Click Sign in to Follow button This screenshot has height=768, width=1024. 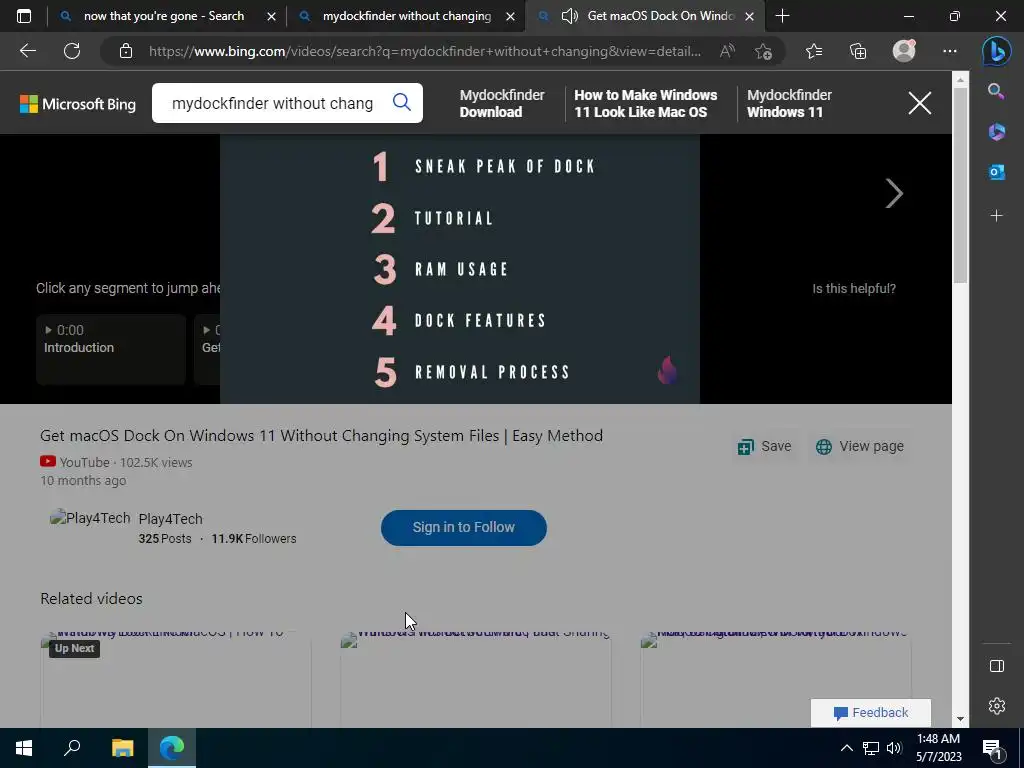(x=464, y=528)
